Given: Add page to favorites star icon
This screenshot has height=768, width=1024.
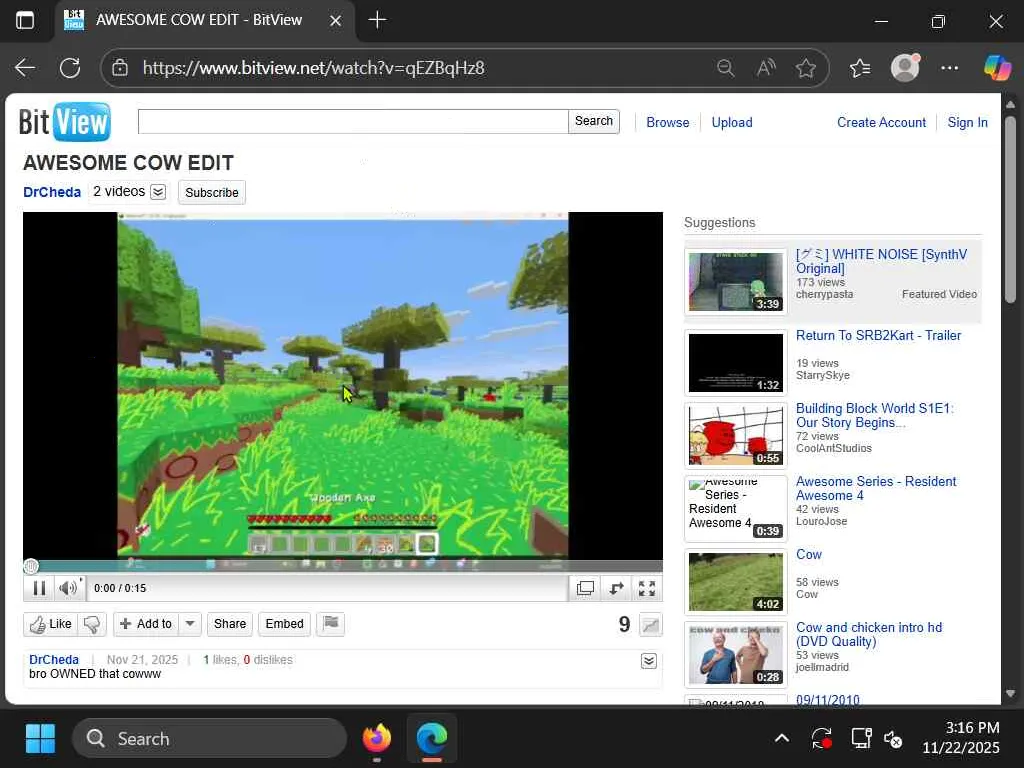Looking at the screenshot, I should point(806,67).
